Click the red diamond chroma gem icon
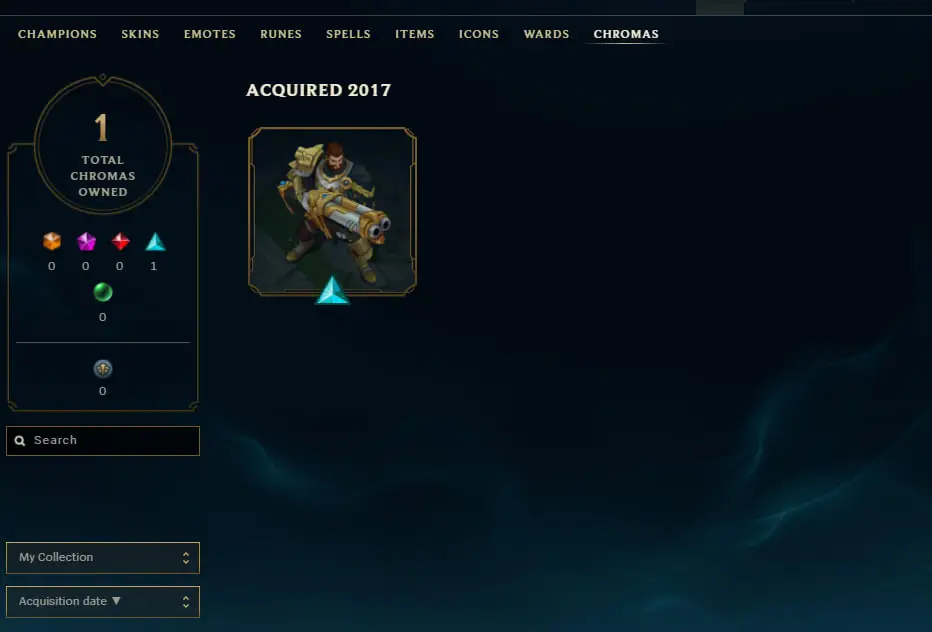932x632 pixels. click(x=121, y=241)
